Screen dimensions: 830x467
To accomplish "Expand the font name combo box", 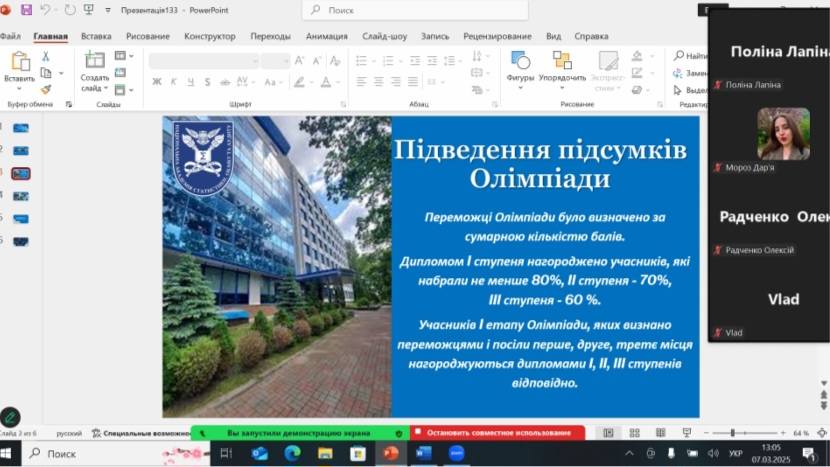I will tap(254, 61).
